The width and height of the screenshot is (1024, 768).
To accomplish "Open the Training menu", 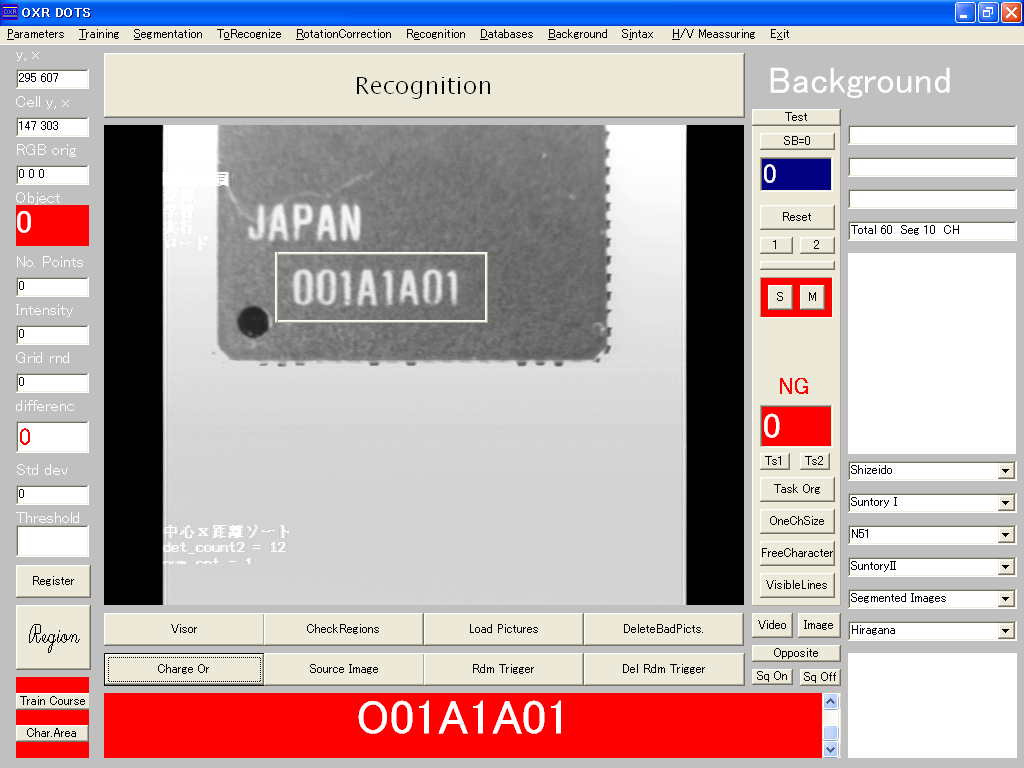I will (99, 34).
